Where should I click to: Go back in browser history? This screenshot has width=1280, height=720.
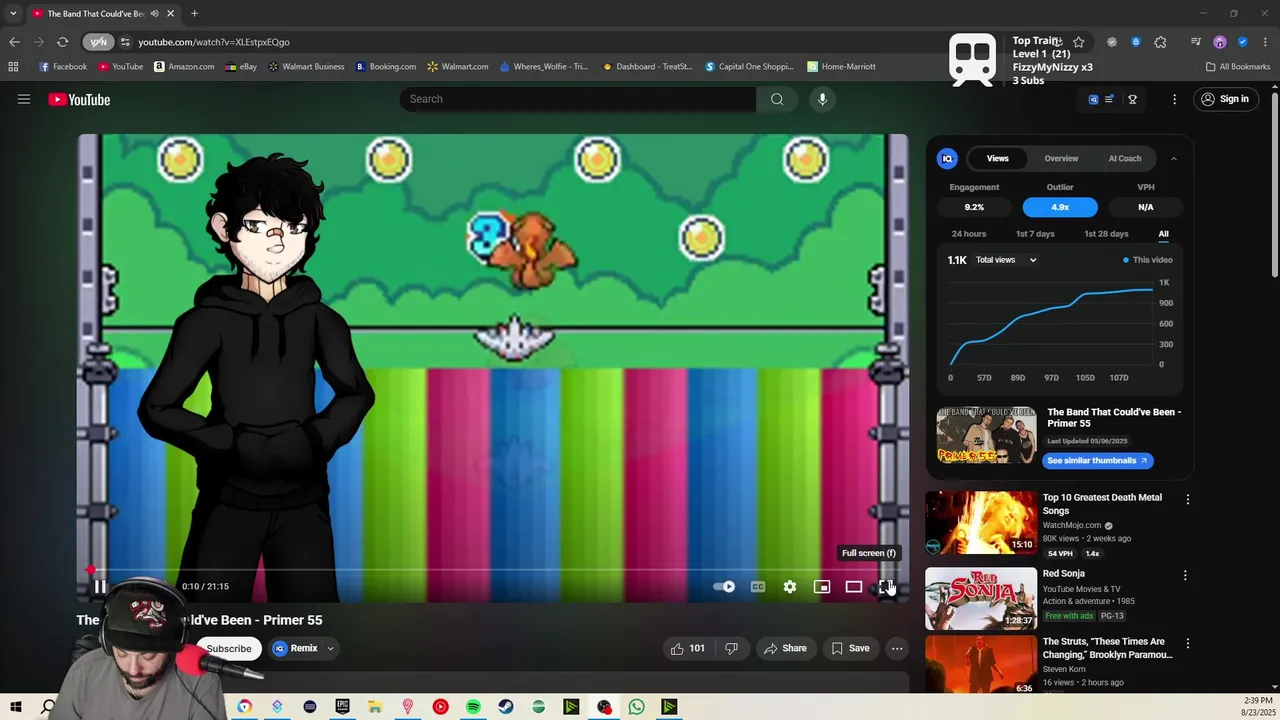14,42
